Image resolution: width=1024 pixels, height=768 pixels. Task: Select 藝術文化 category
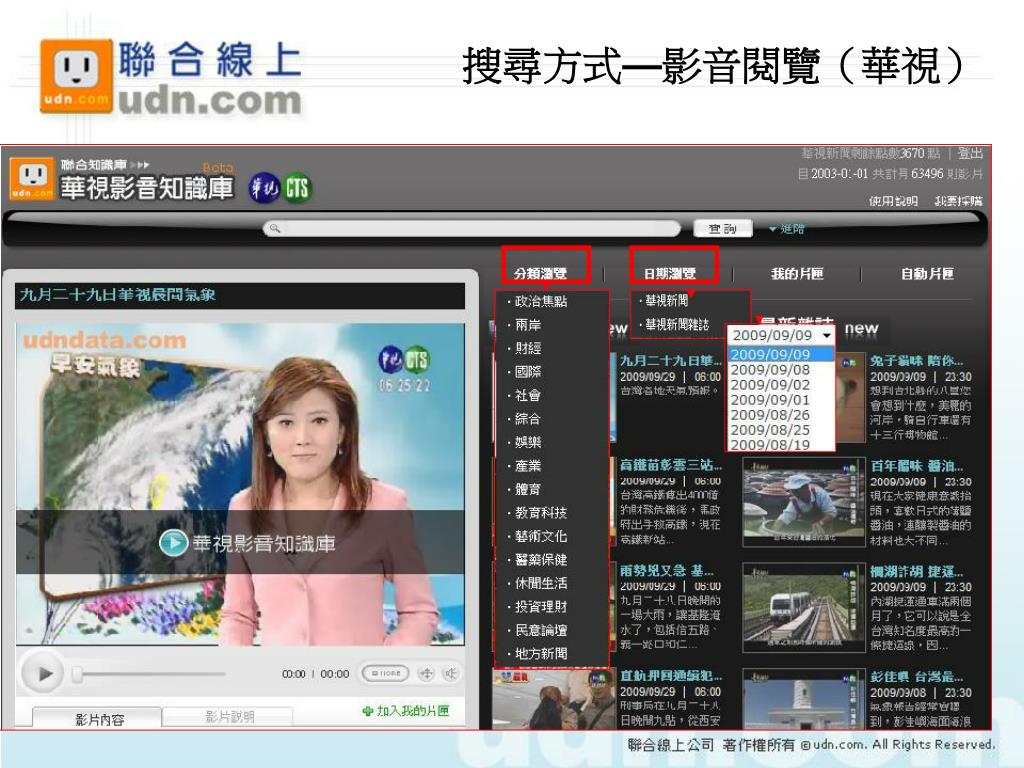[541, 536]
